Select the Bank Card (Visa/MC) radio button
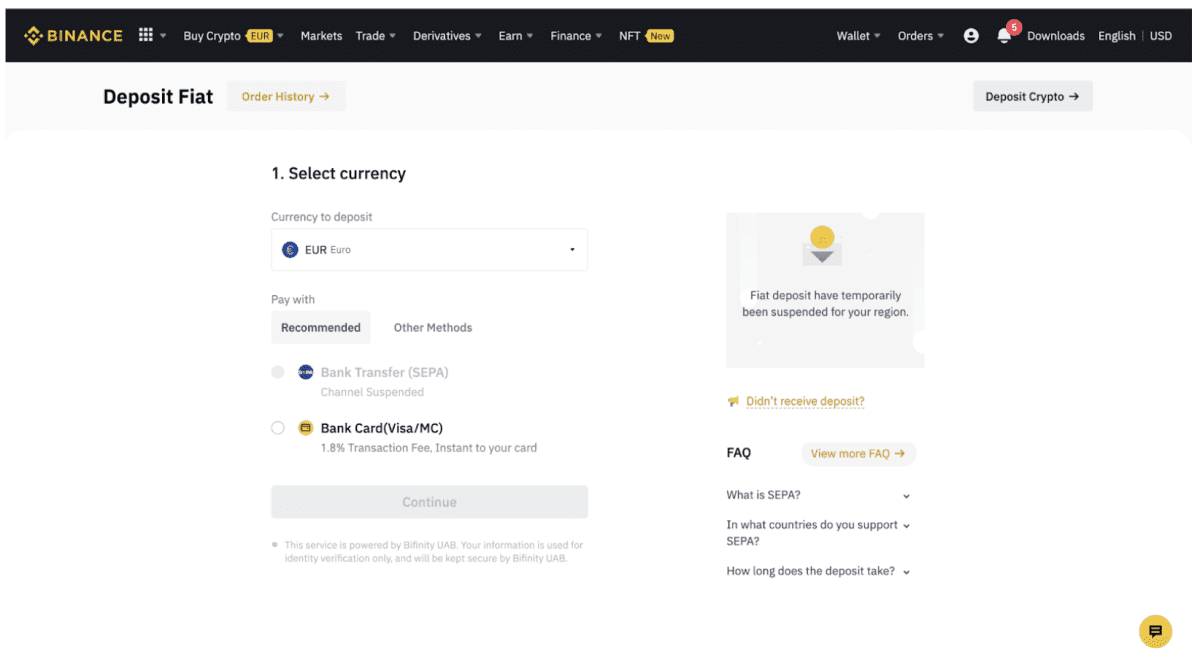This screenshot has width=1200, height=669. pyautogui.click(x=278, y=428)
